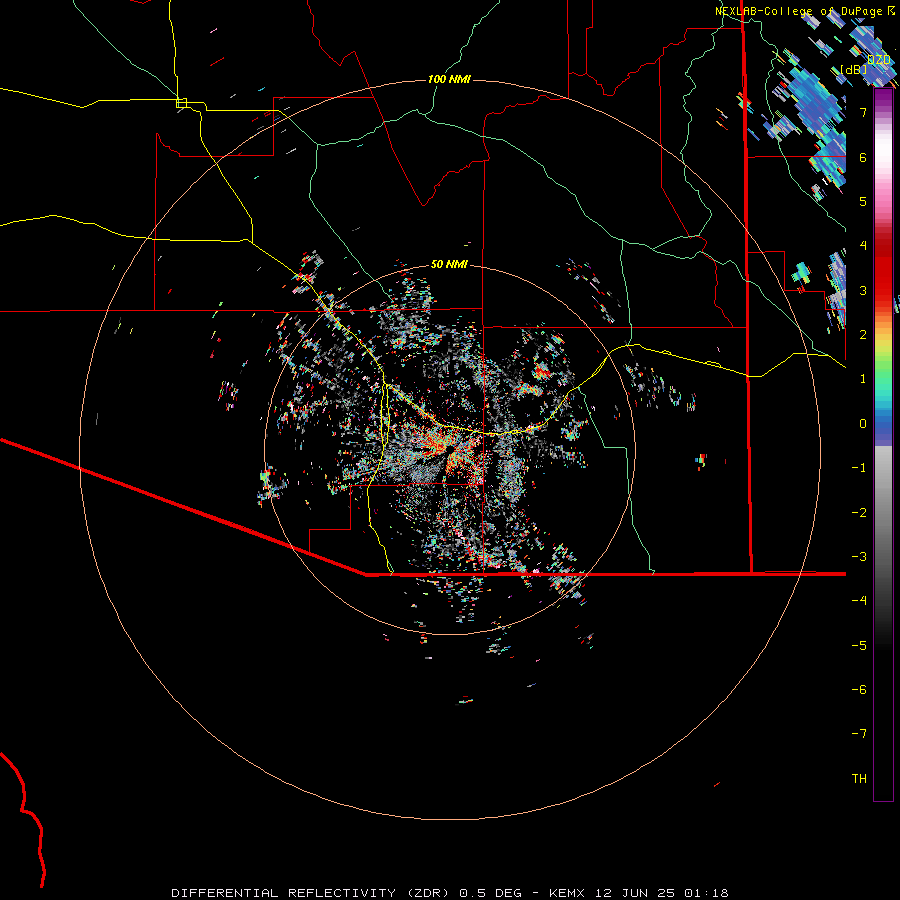The height and width of the screenshot is (900, 900).
Task: Click the '12 JUN 25 01:18' timestamp
Action: (x=661, y=893)
